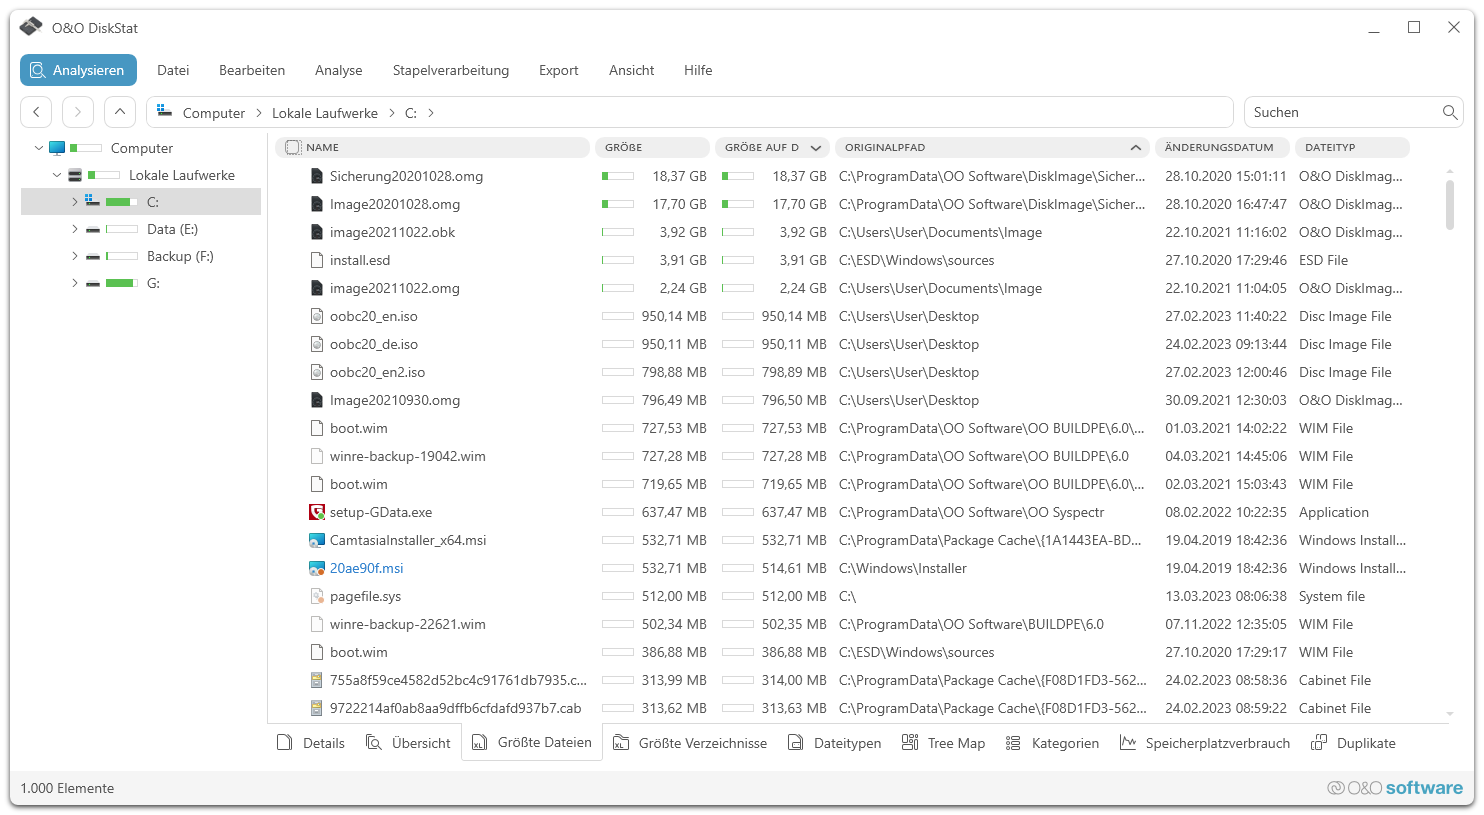Select winre-backup-22621.wim file name

click(408, 624)
